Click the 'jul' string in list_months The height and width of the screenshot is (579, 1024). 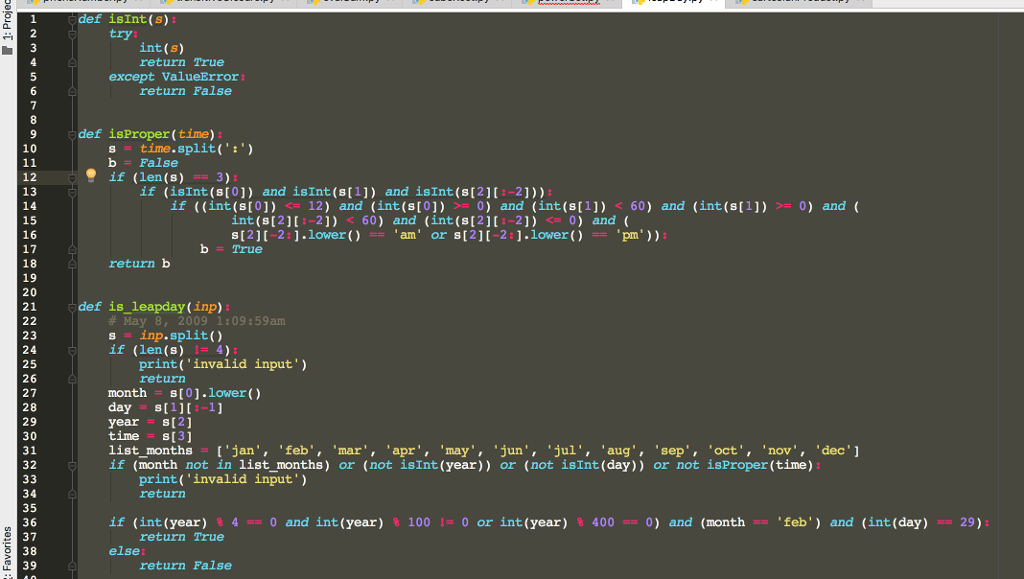[565, 450]
